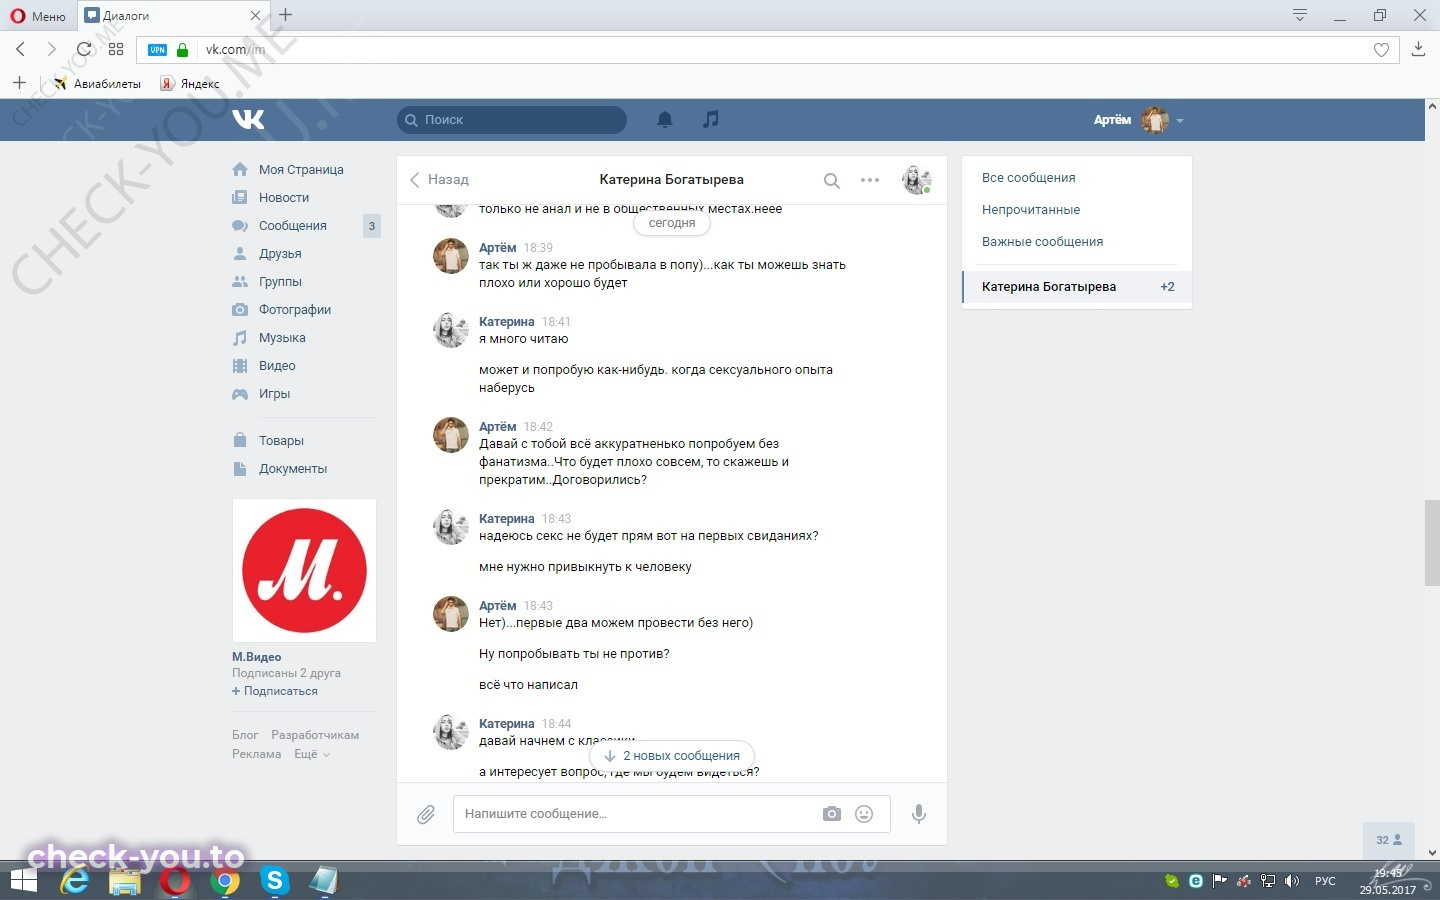Open Блог footer link

click(x=245, y=735)
